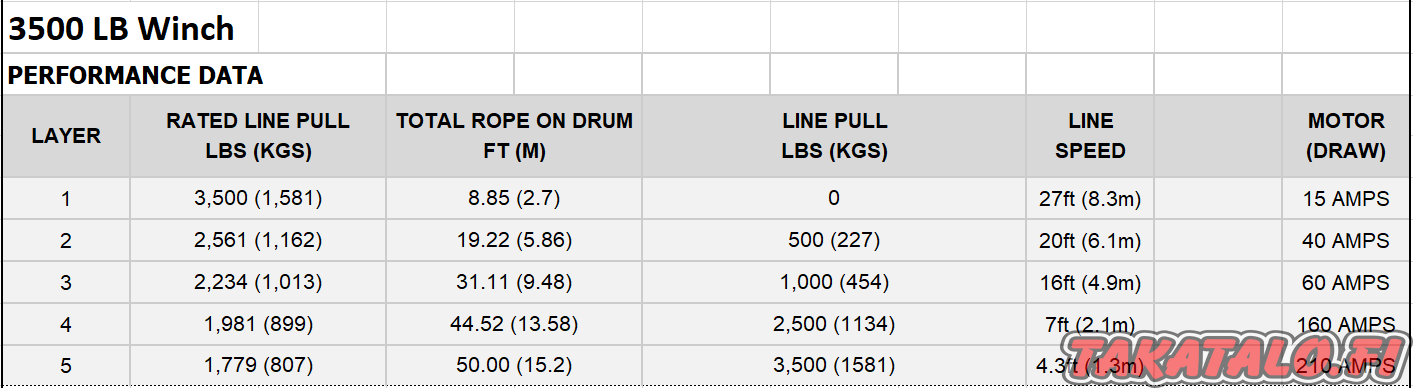Click the 1,000 (454) line pull cell

point(834,283)
